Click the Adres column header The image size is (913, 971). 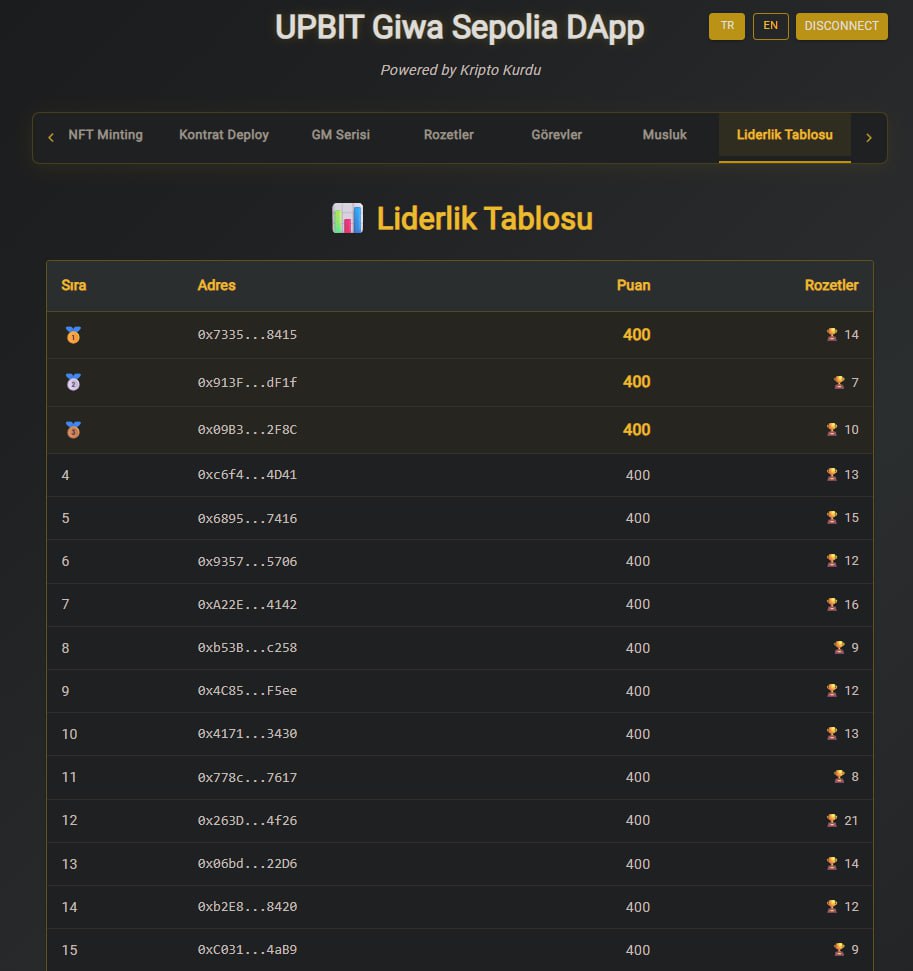[216, 285]
